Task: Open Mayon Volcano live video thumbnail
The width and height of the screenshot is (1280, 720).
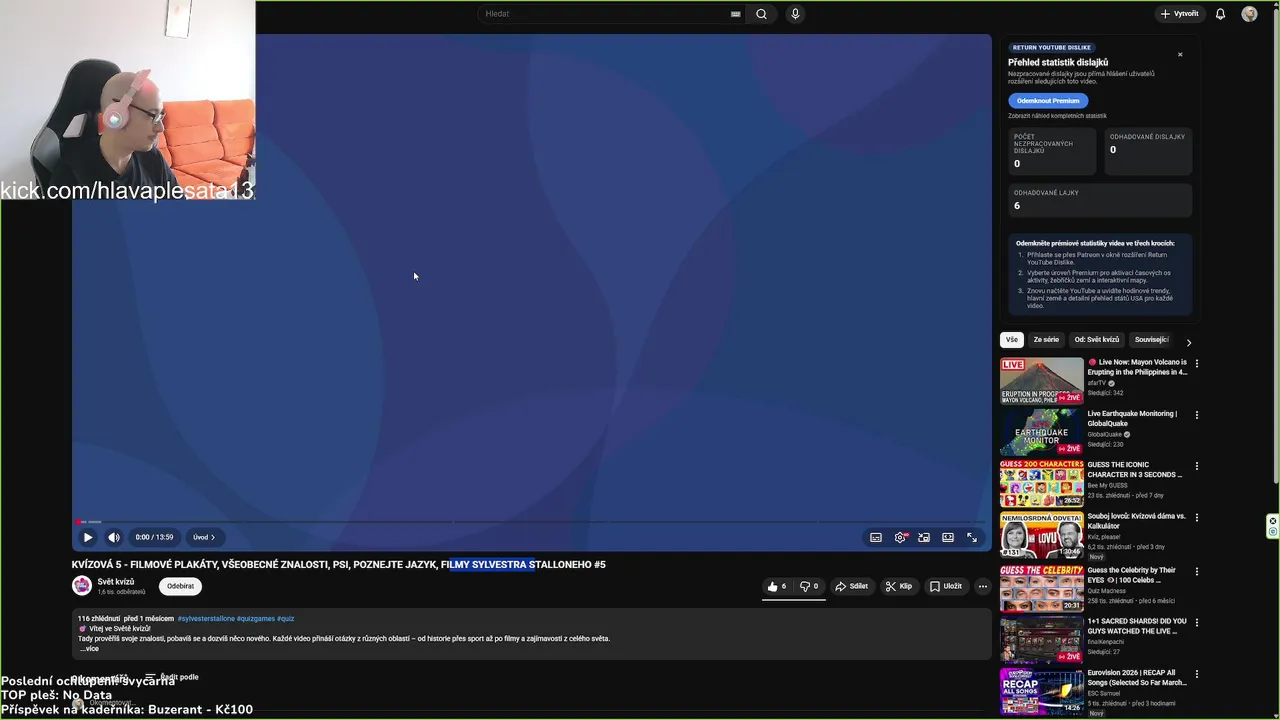Action: click(1041, 381)
